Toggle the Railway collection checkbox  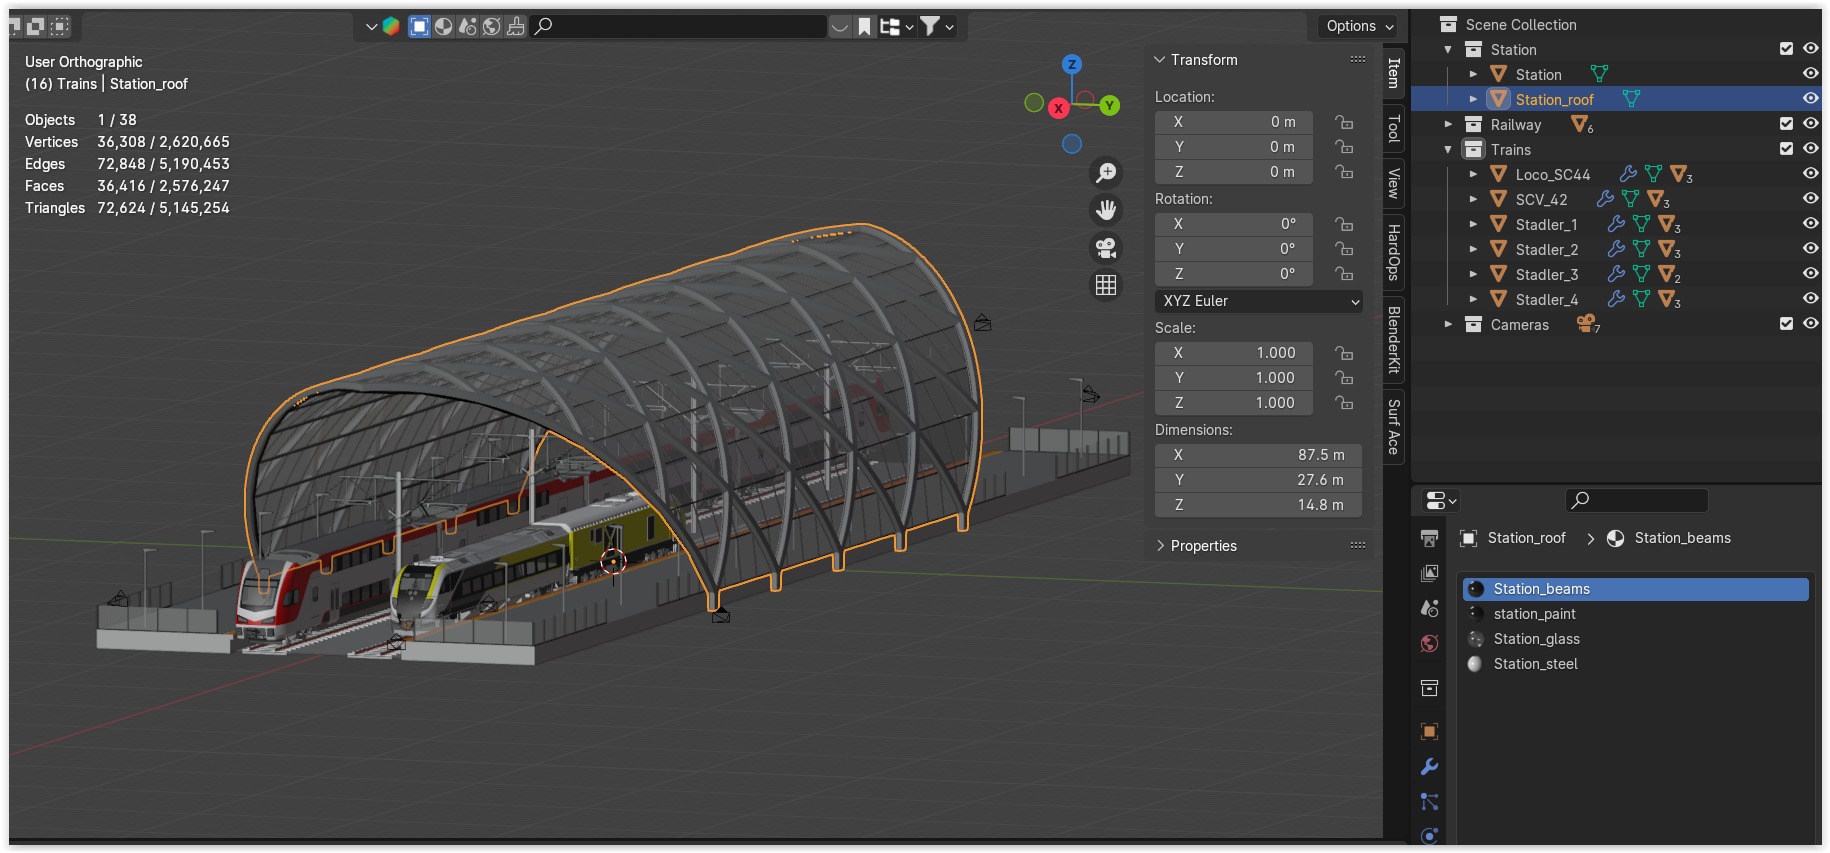tap(1786, 124)
